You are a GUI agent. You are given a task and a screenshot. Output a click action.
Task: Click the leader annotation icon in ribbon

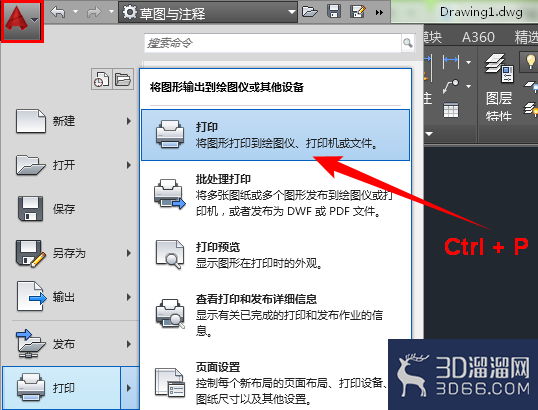451,86
